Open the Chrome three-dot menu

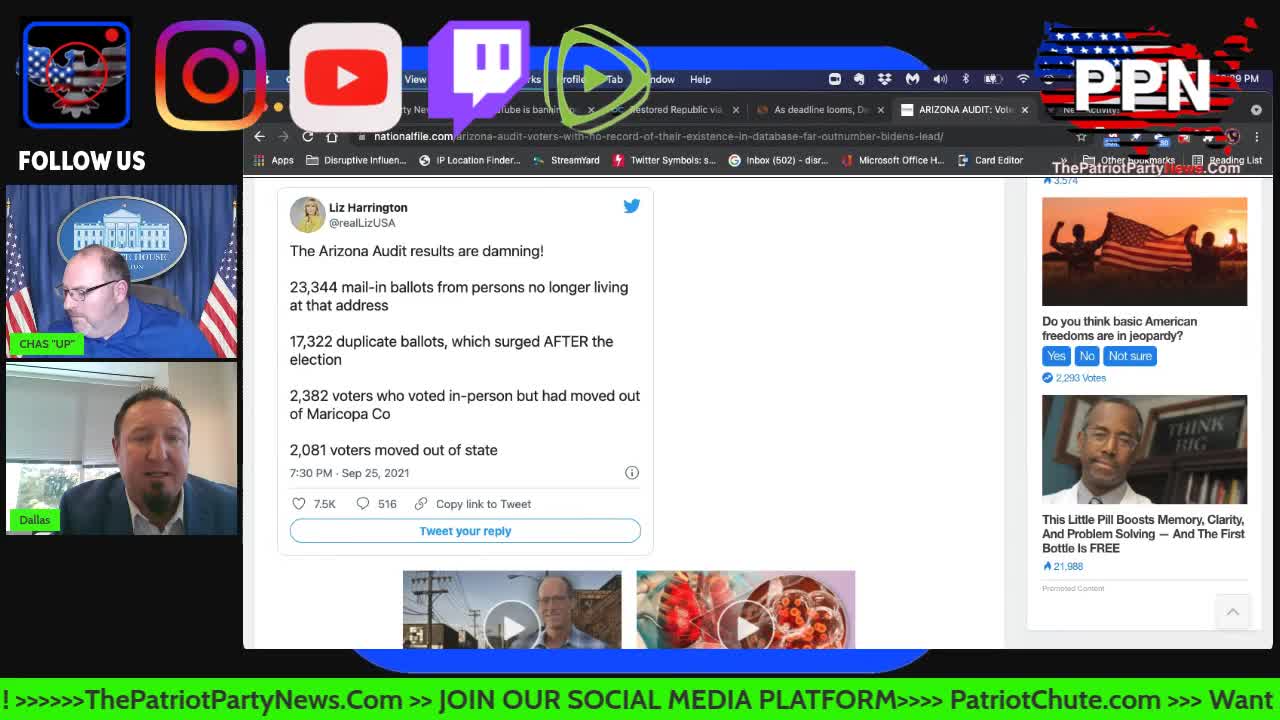click(x=1257, y=137)
